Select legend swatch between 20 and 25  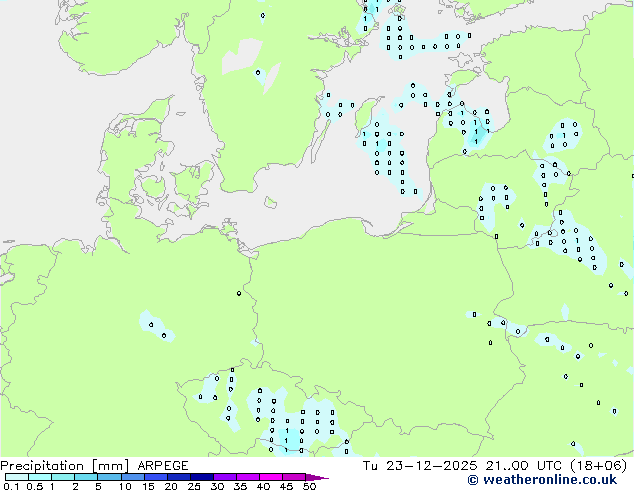click(x=179, y=477)
